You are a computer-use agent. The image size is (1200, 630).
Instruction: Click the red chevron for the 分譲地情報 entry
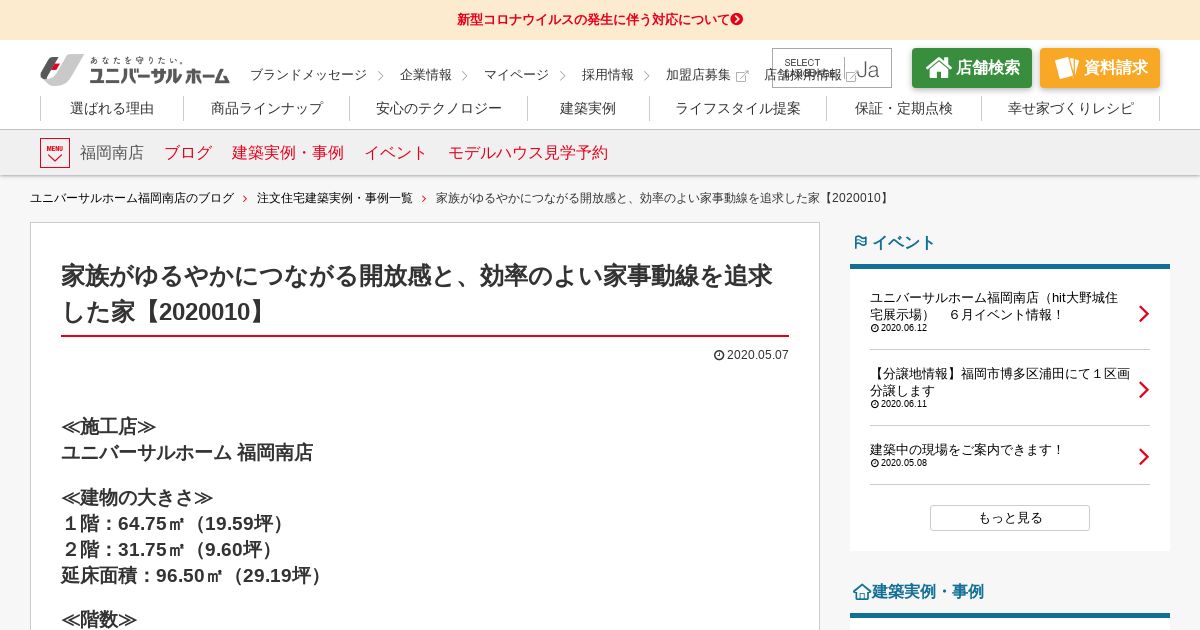pos(1144,390)
